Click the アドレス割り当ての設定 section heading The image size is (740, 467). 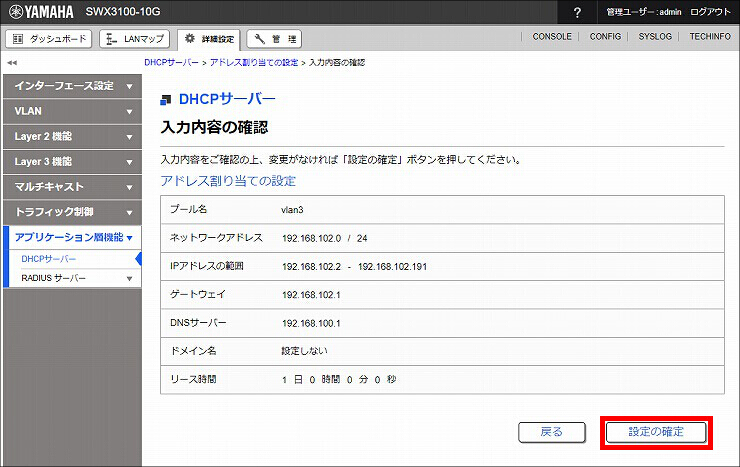point(228,181)
